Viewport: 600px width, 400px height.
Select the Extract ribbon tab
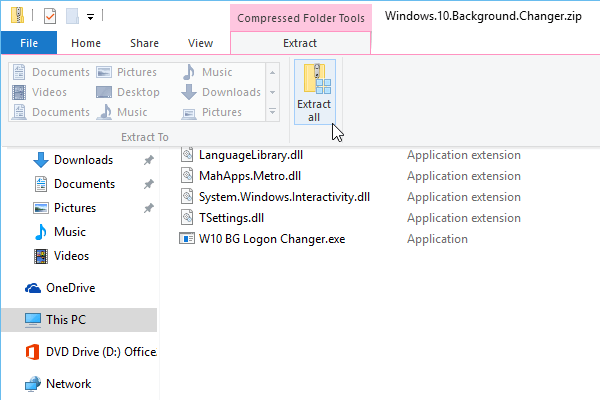[300, 43]
